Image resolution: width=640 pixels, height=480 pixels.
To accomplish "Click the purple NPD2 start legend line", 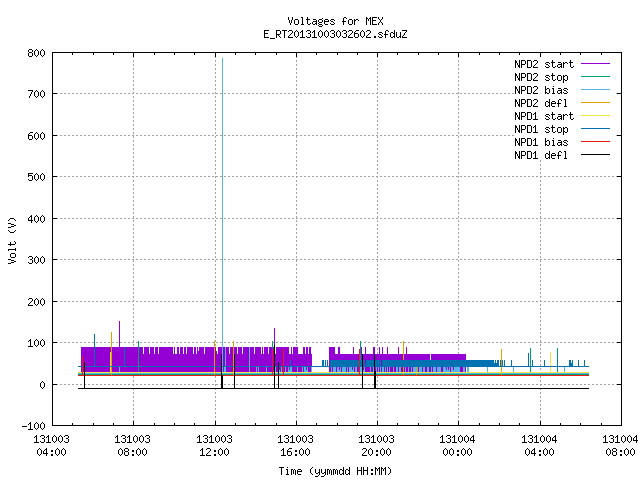I will (x=595, y=64).
